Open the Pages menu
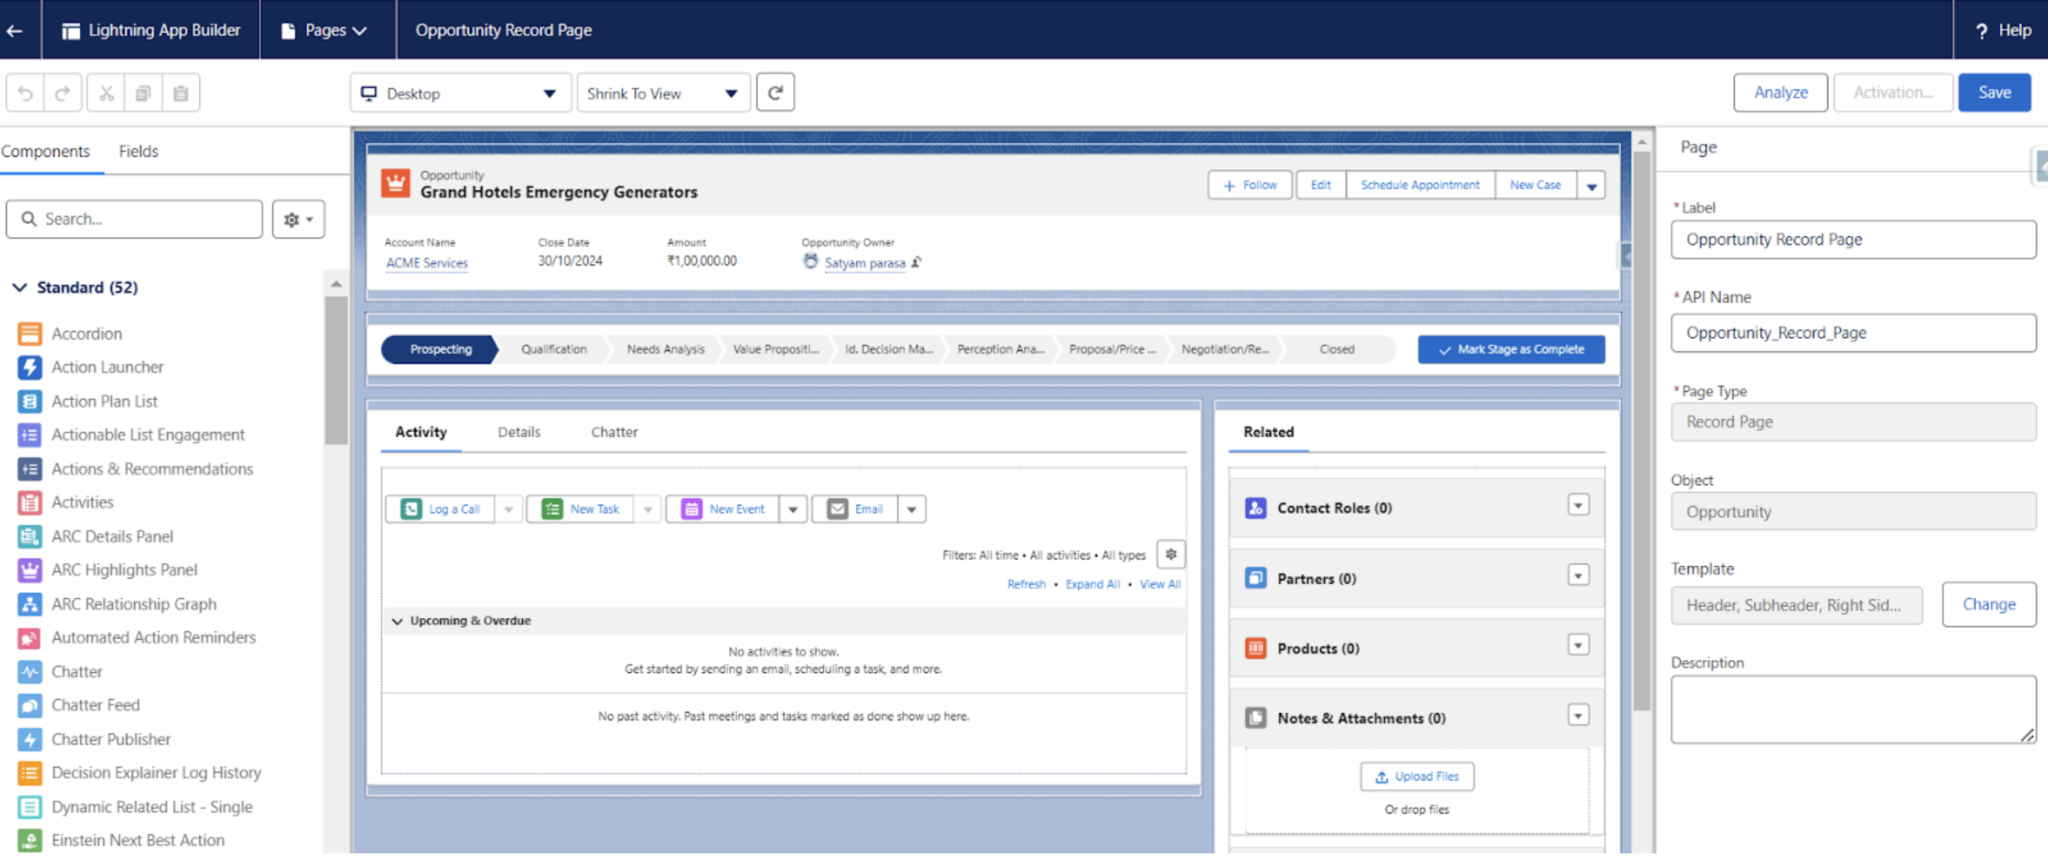 325,30
